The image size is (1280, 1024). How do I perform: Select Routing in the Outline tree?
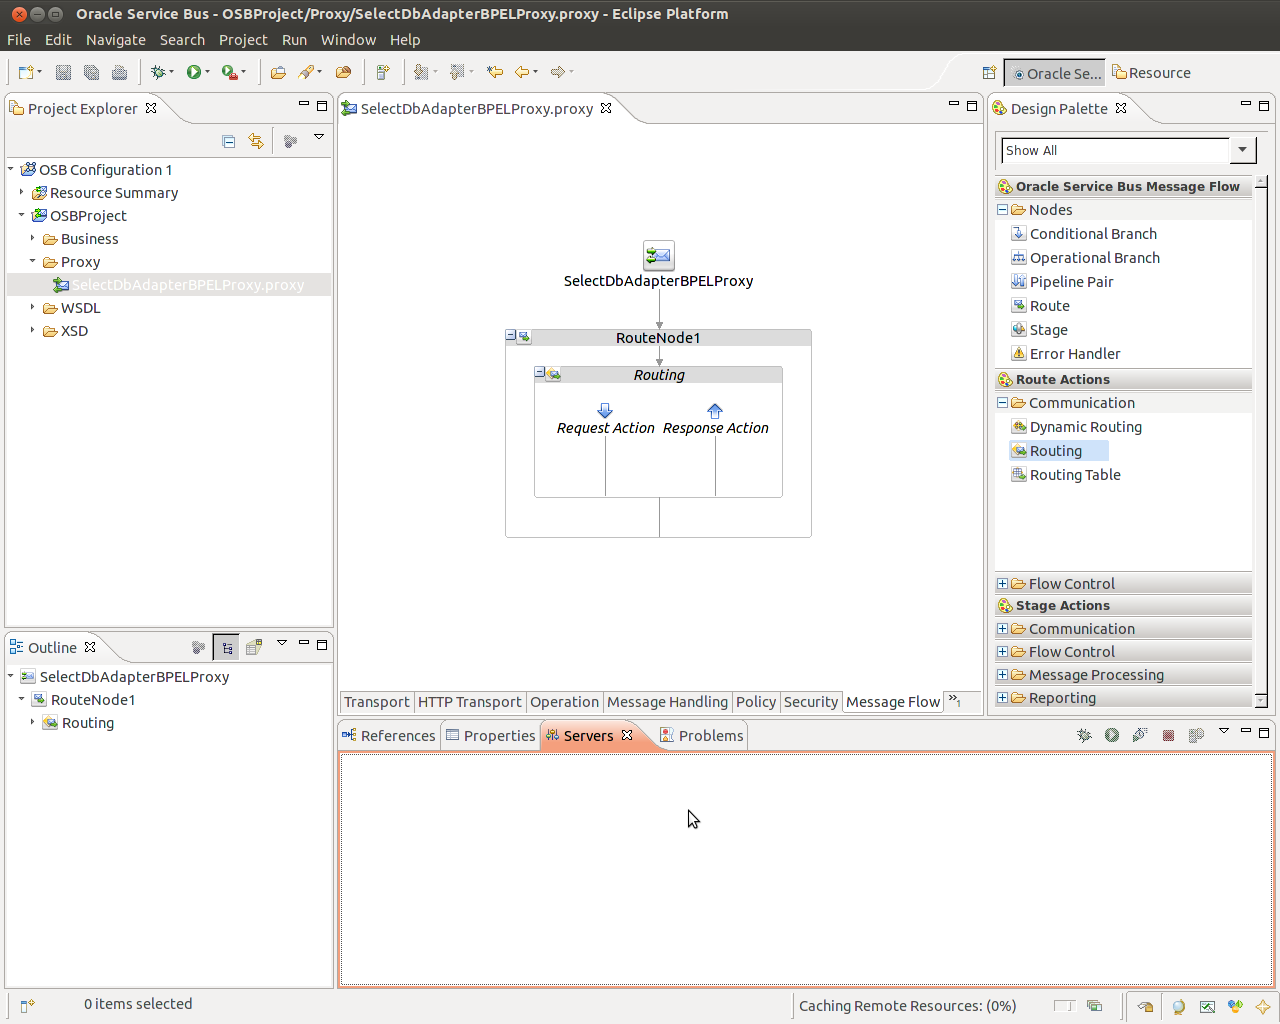pyautogui.click(x=88, y=723)
